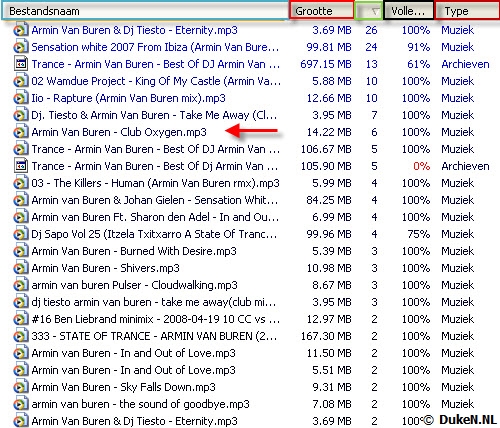Select the icon of the 2-source Eternity.mp3 at the bottom
The height and width of the screenshot is (428, 500).
(20, 420)
